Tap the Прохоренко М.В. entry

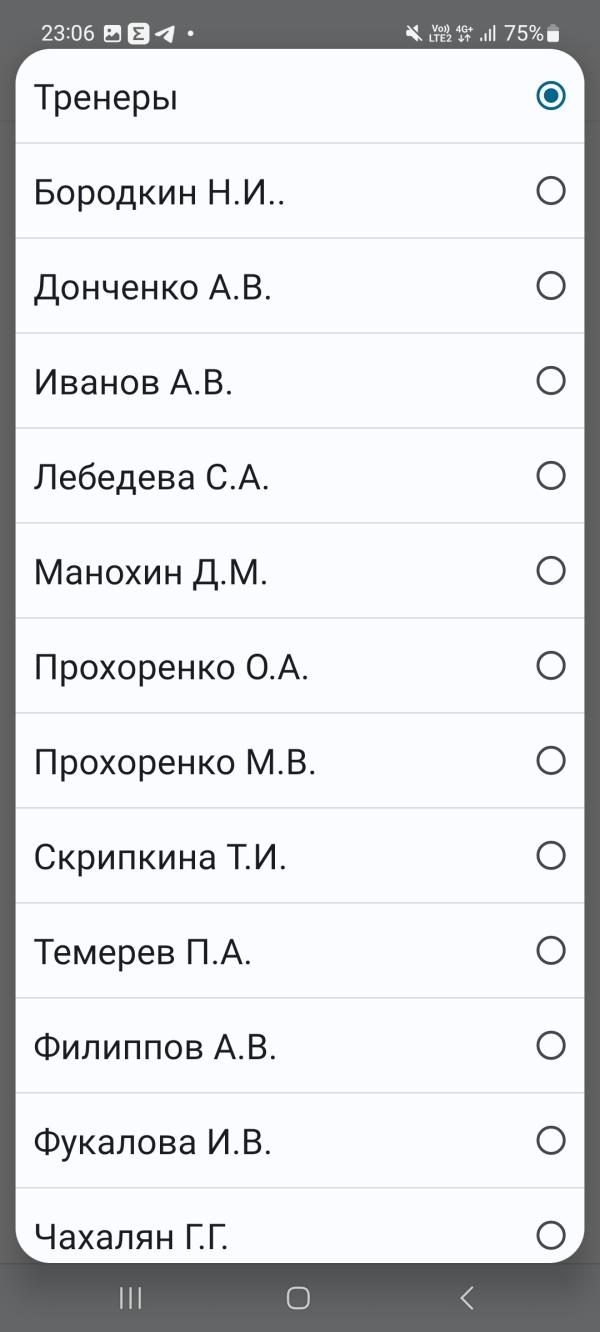coord(300,761)
